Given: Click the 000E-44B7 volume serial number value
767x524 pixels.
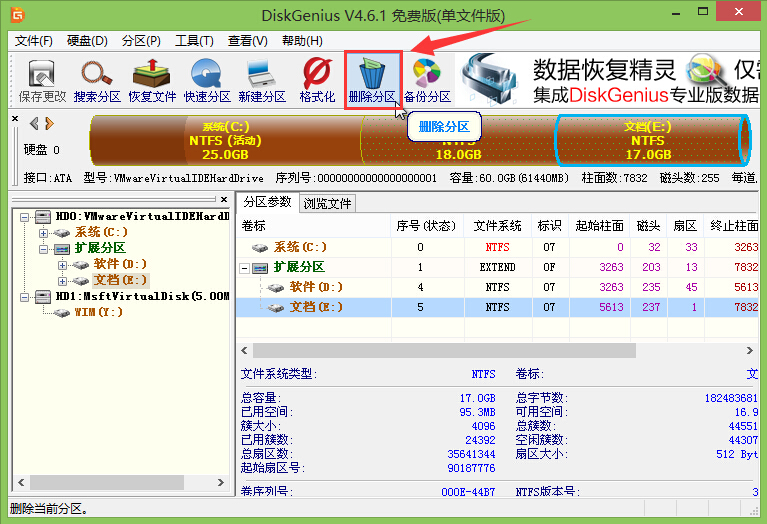Looking at the screenshot, I should 468,492.
